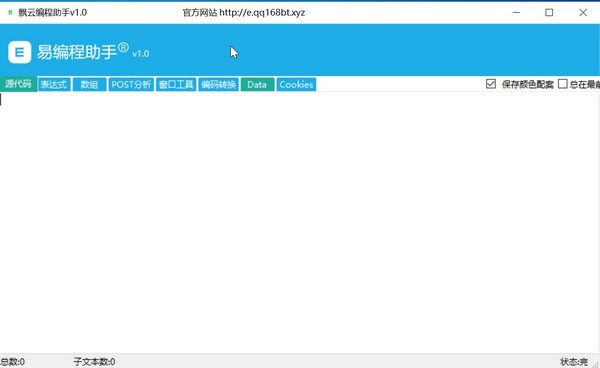Click inside the empty source code text area
This screenshot has height=368, width=600.
coord(300,223)
